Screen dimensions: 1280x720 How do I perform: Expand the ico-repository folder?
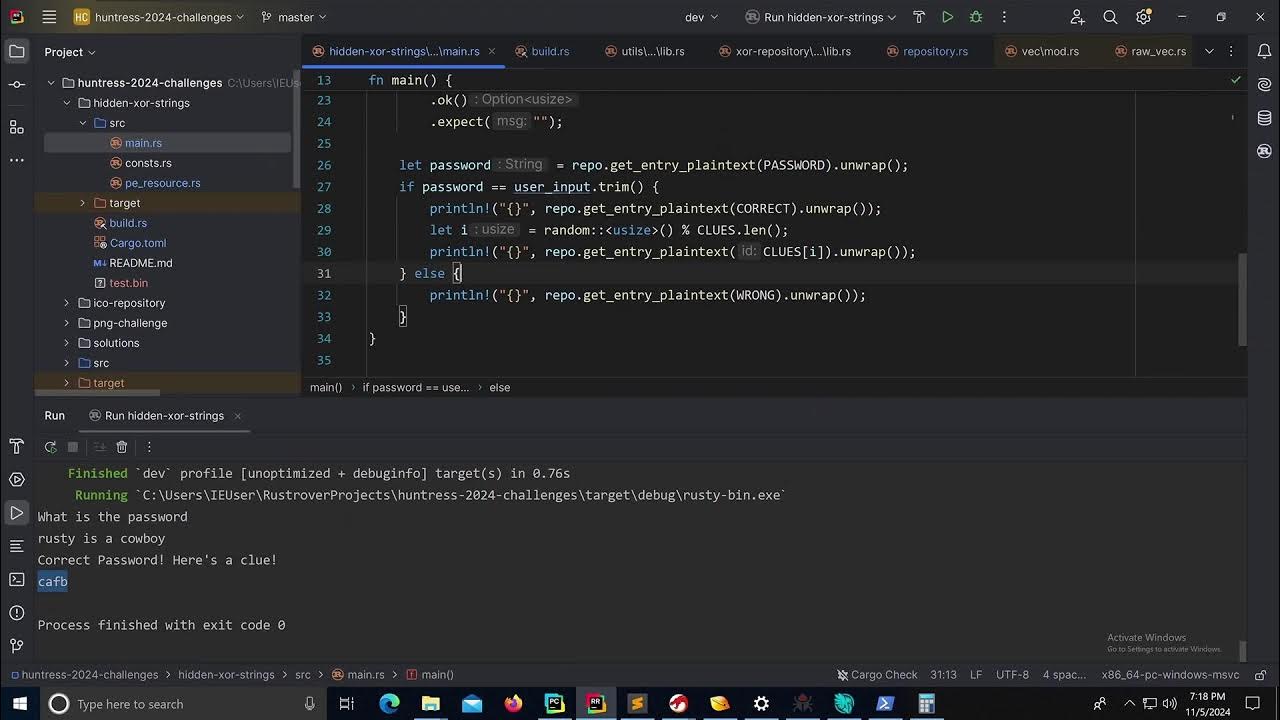click(66, 303)
